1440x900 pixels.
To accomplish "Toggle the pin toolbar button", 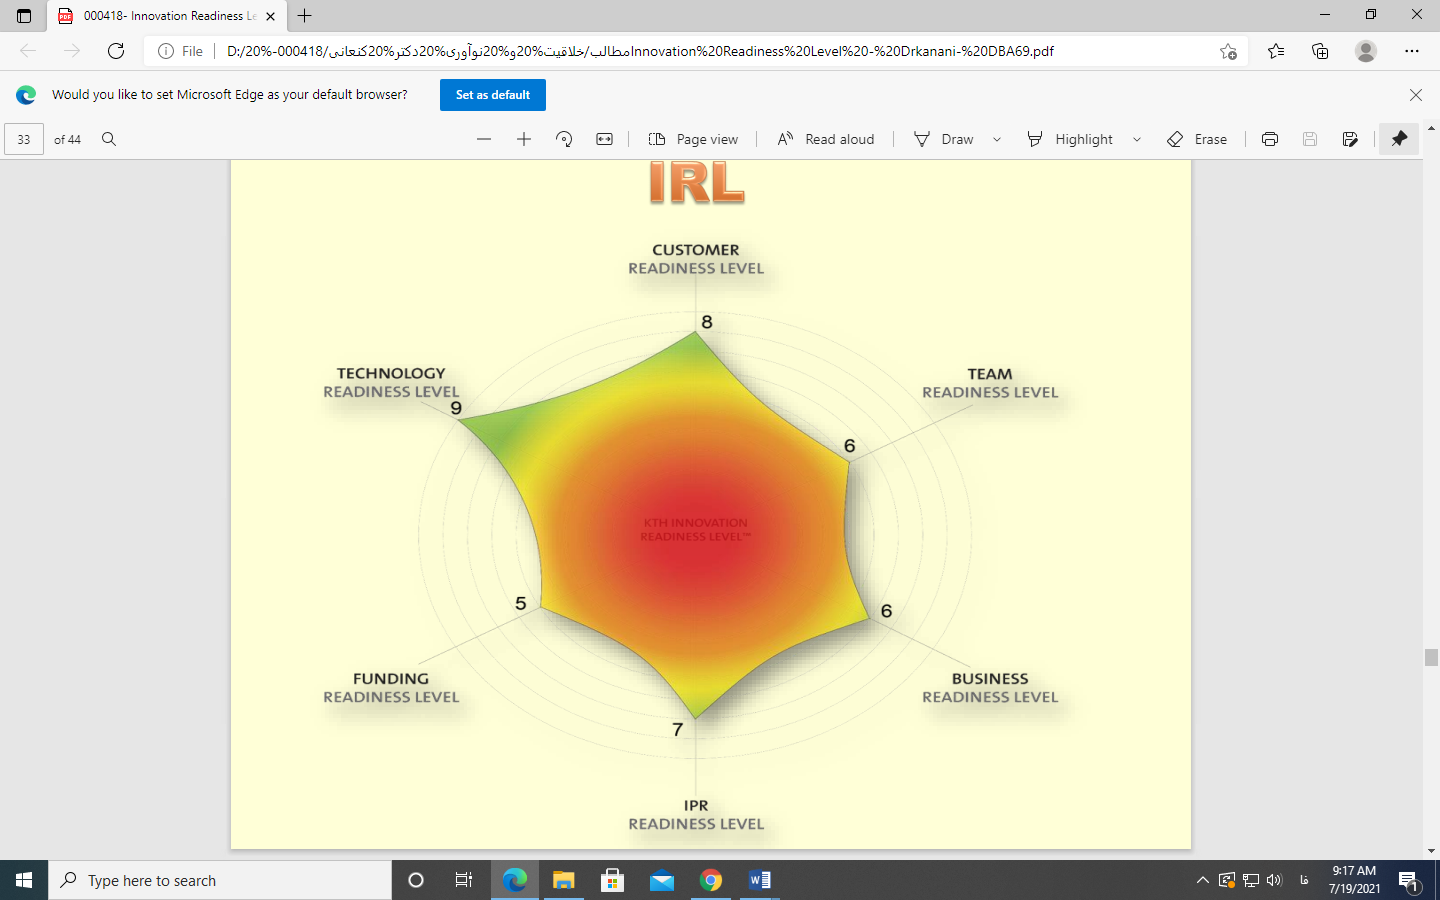I will (x=1399, y=139).
